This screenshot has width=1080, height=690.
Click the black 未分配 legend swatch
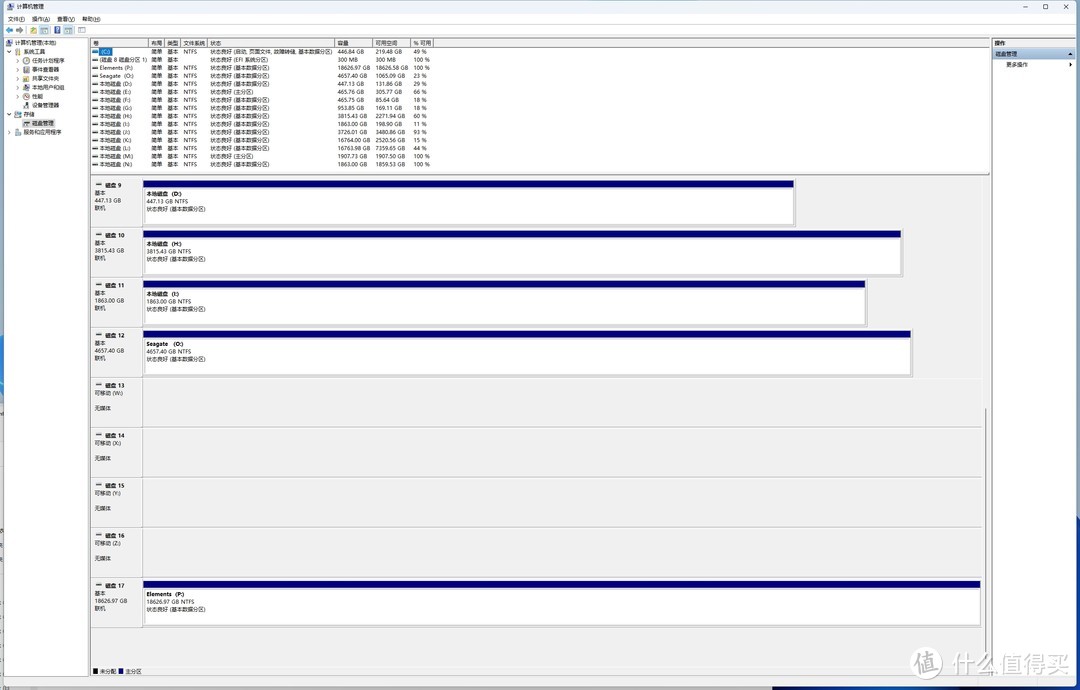pos(96,671)
